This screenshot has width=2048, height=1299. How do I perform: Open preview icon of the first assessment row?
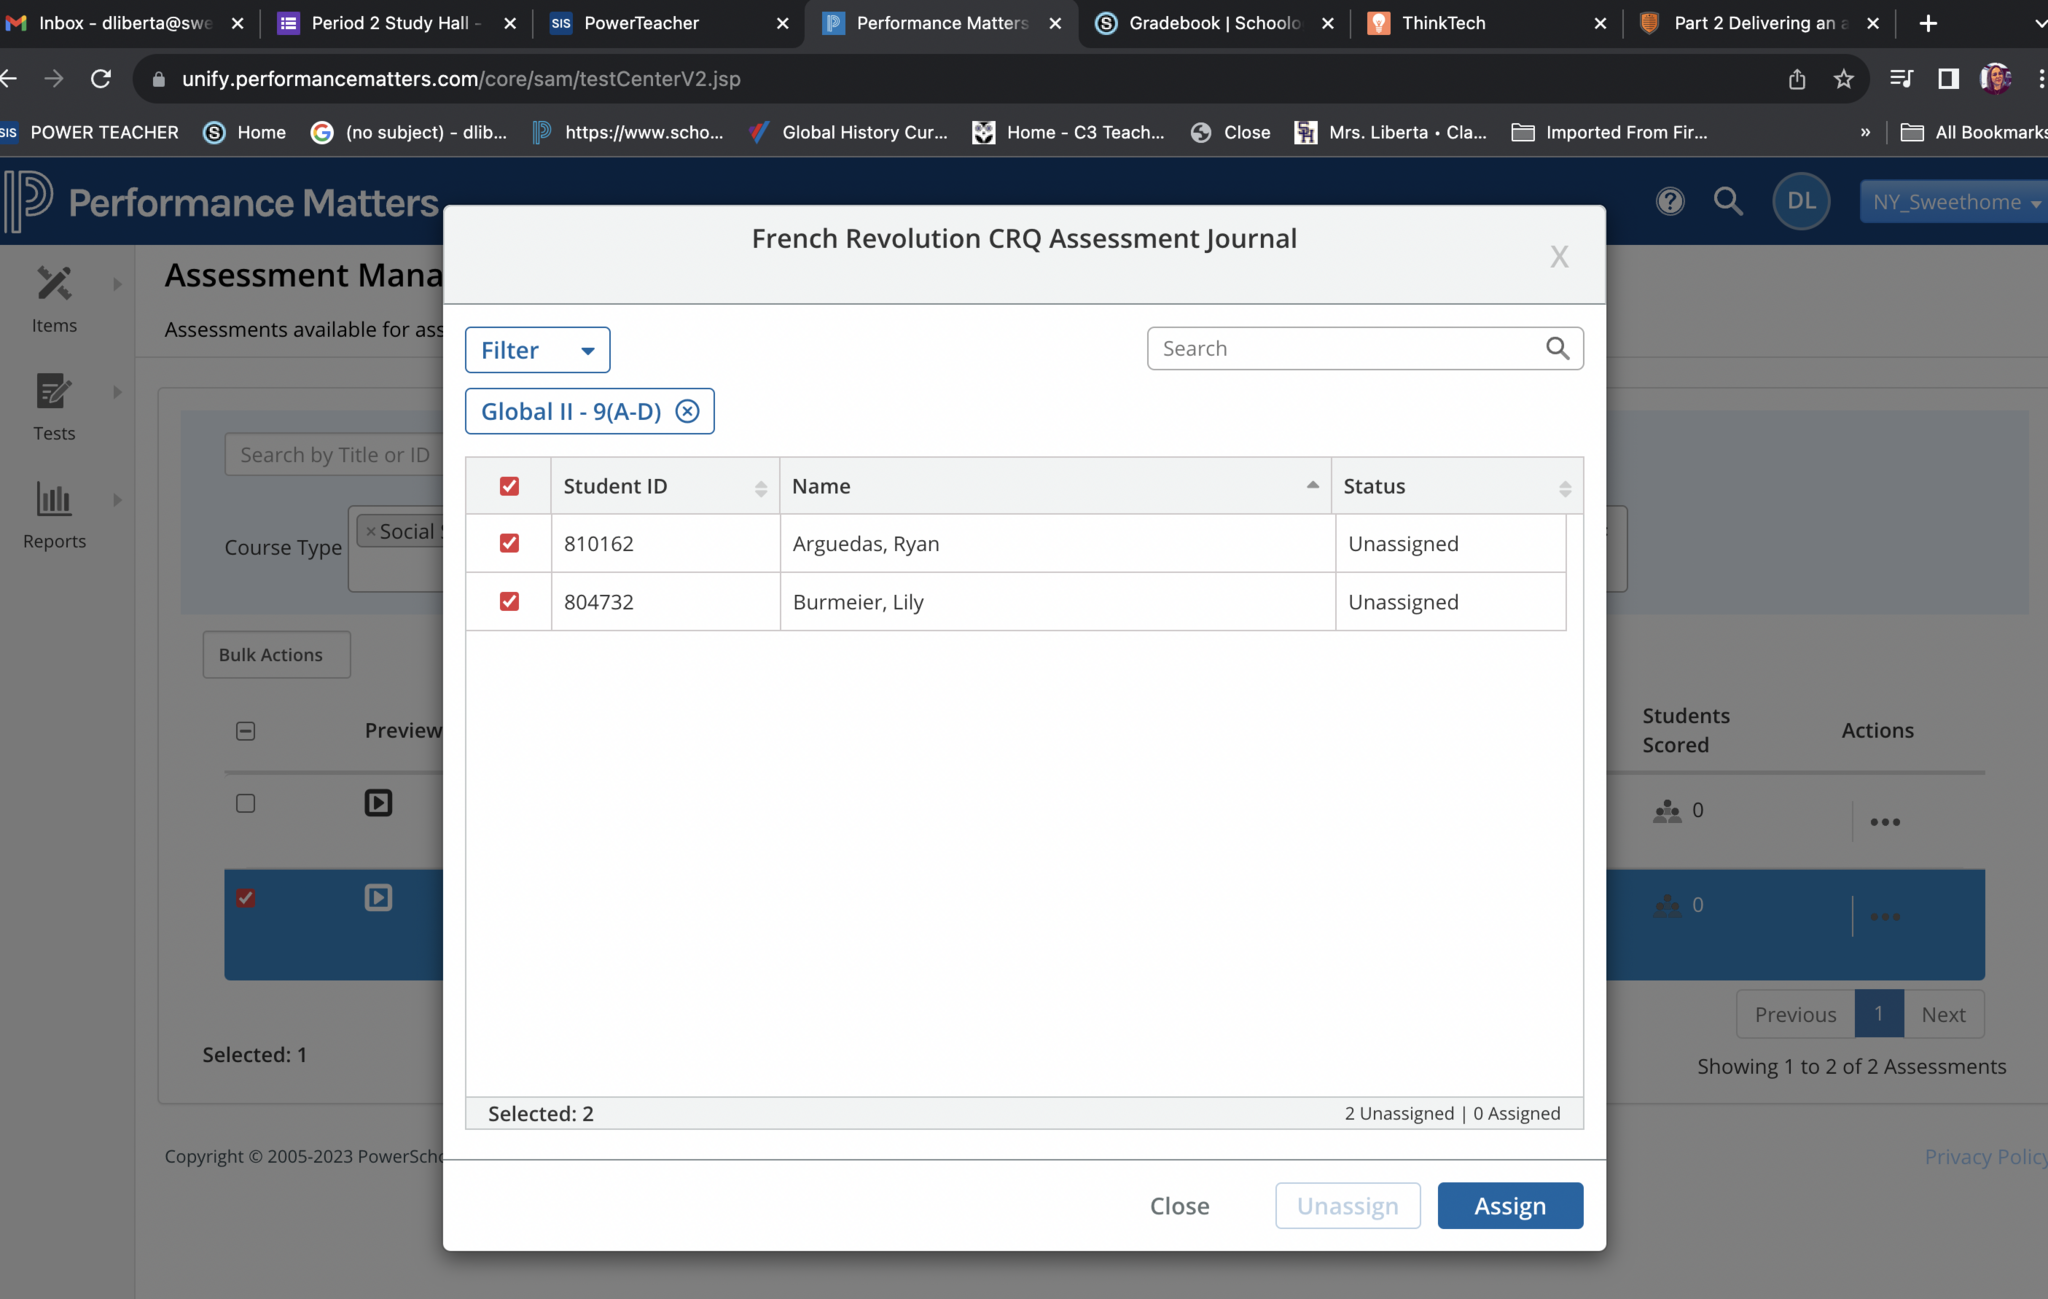[378, 803]
